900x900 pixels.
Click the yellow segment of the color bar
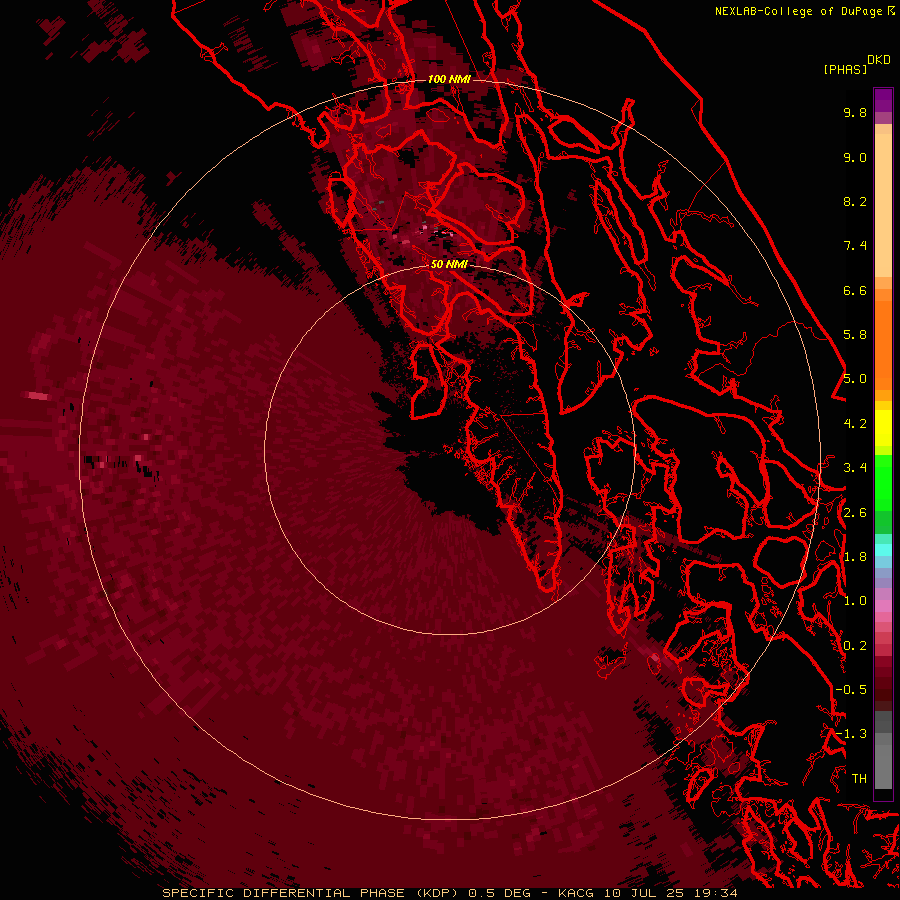[x=883, y=428]
